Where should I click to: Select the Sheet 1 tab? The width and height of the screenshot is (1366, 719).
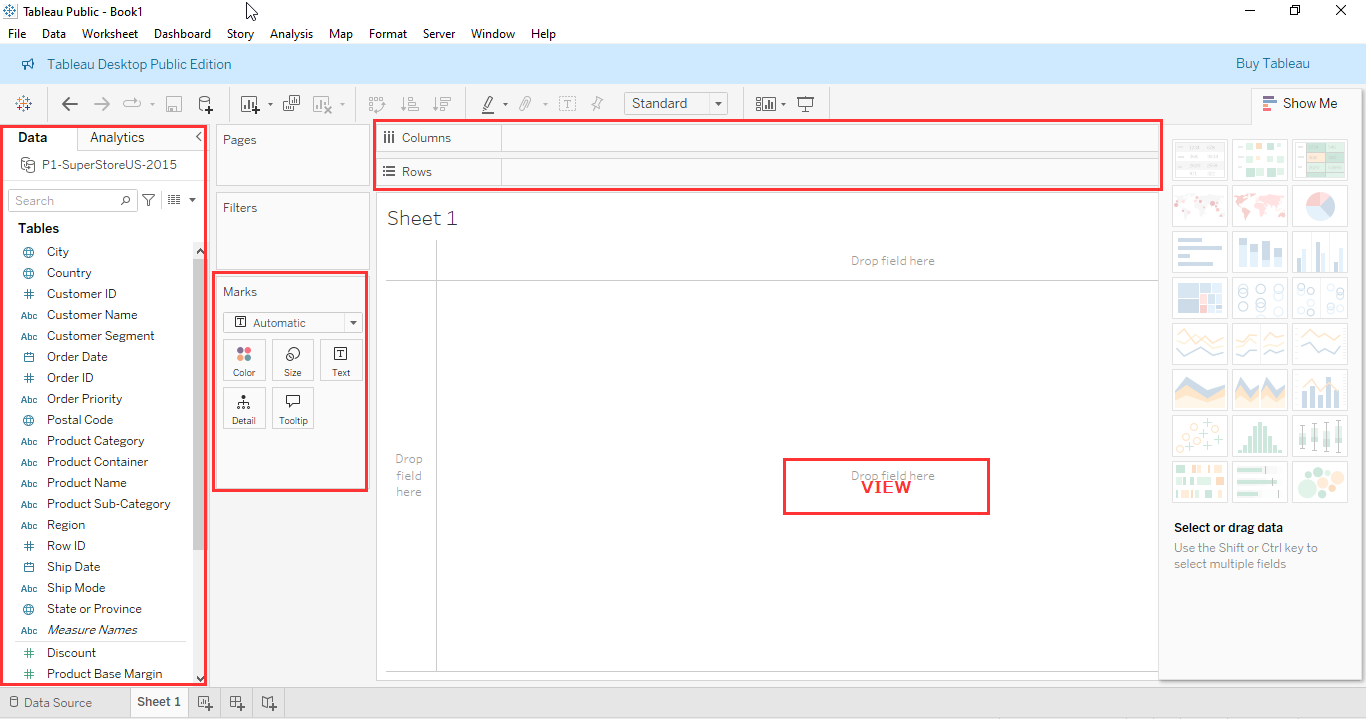click(159, 702)
